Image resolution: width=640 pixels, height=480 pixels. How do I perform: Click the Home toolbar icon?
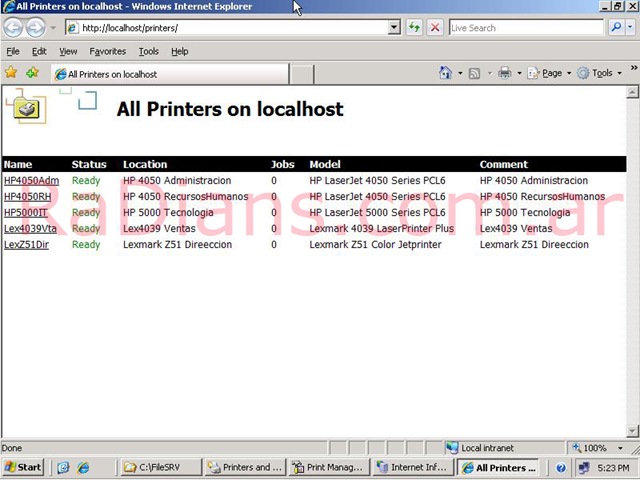[446, 73]
